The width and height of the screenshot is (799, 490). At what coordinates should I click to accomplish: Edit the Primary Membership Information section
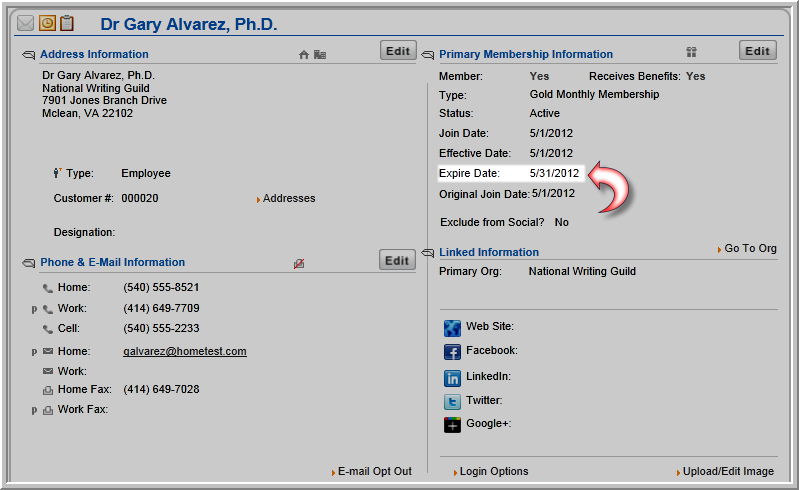757,51
